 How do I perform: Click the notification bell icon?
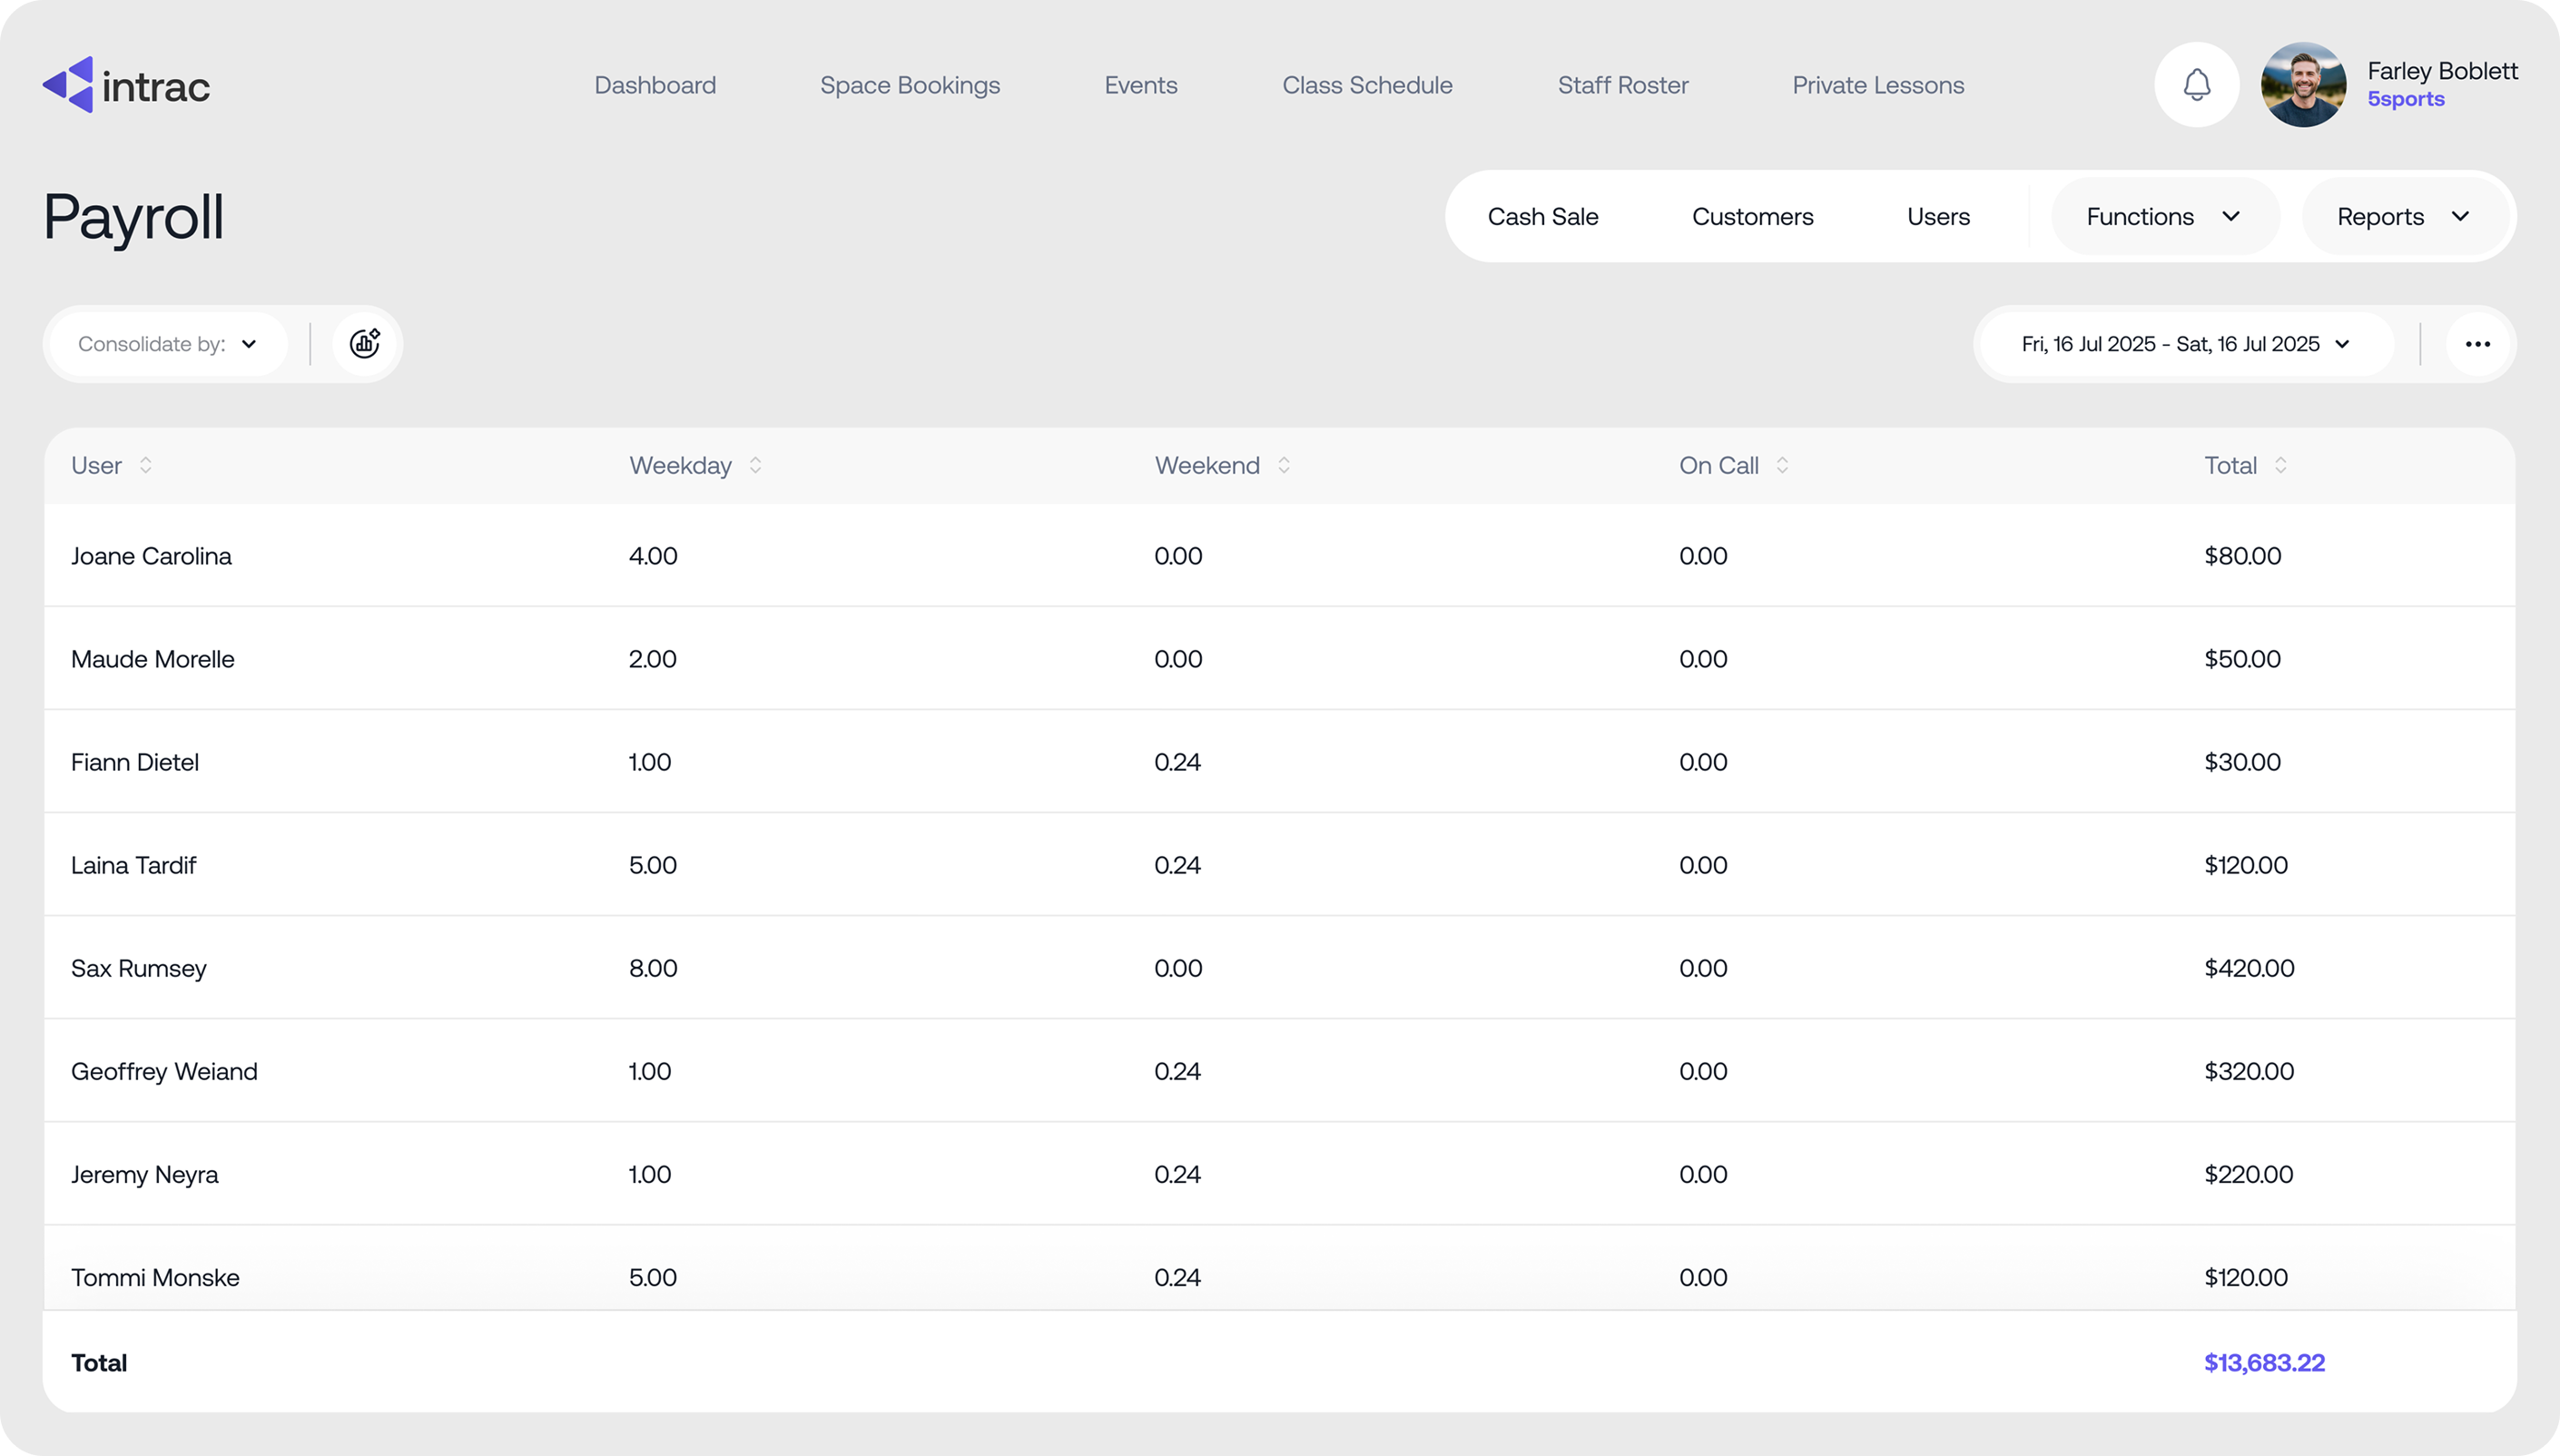[2196, 85]
